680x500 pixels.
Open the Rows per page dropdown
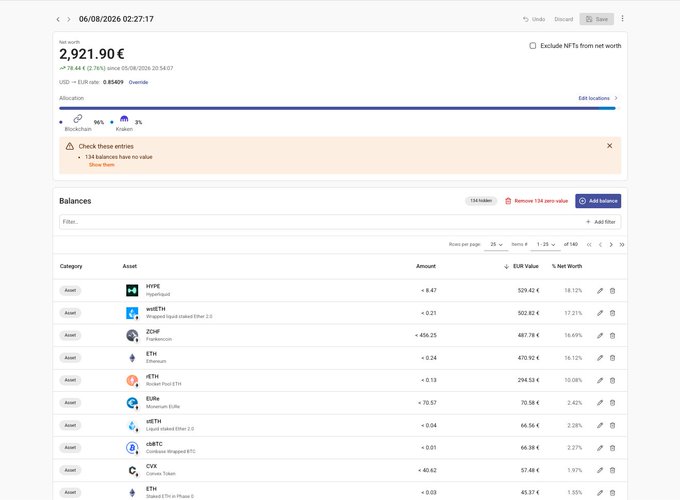tap(496, 245)
